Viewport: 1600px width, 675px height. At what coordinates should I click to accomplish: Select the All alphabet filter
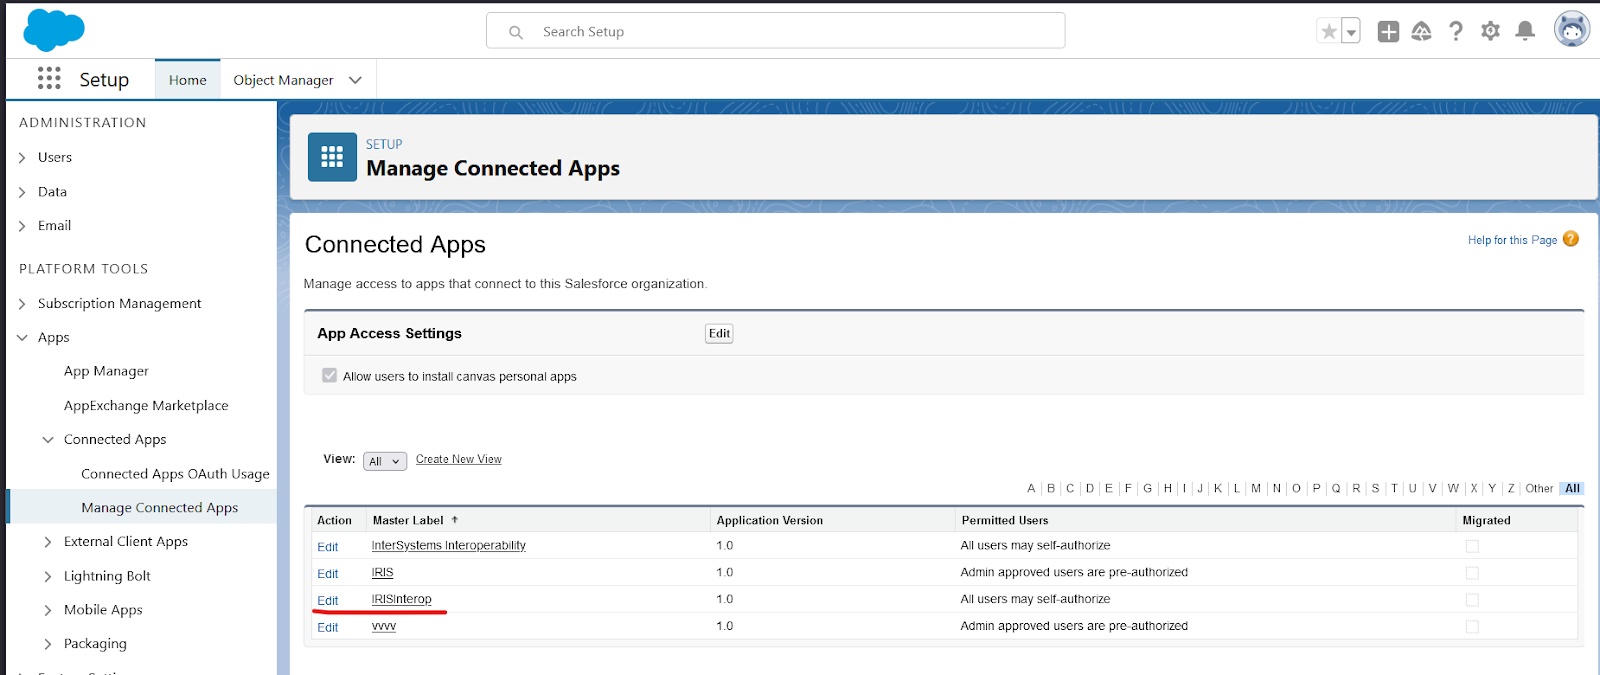tap(1572, 488)
